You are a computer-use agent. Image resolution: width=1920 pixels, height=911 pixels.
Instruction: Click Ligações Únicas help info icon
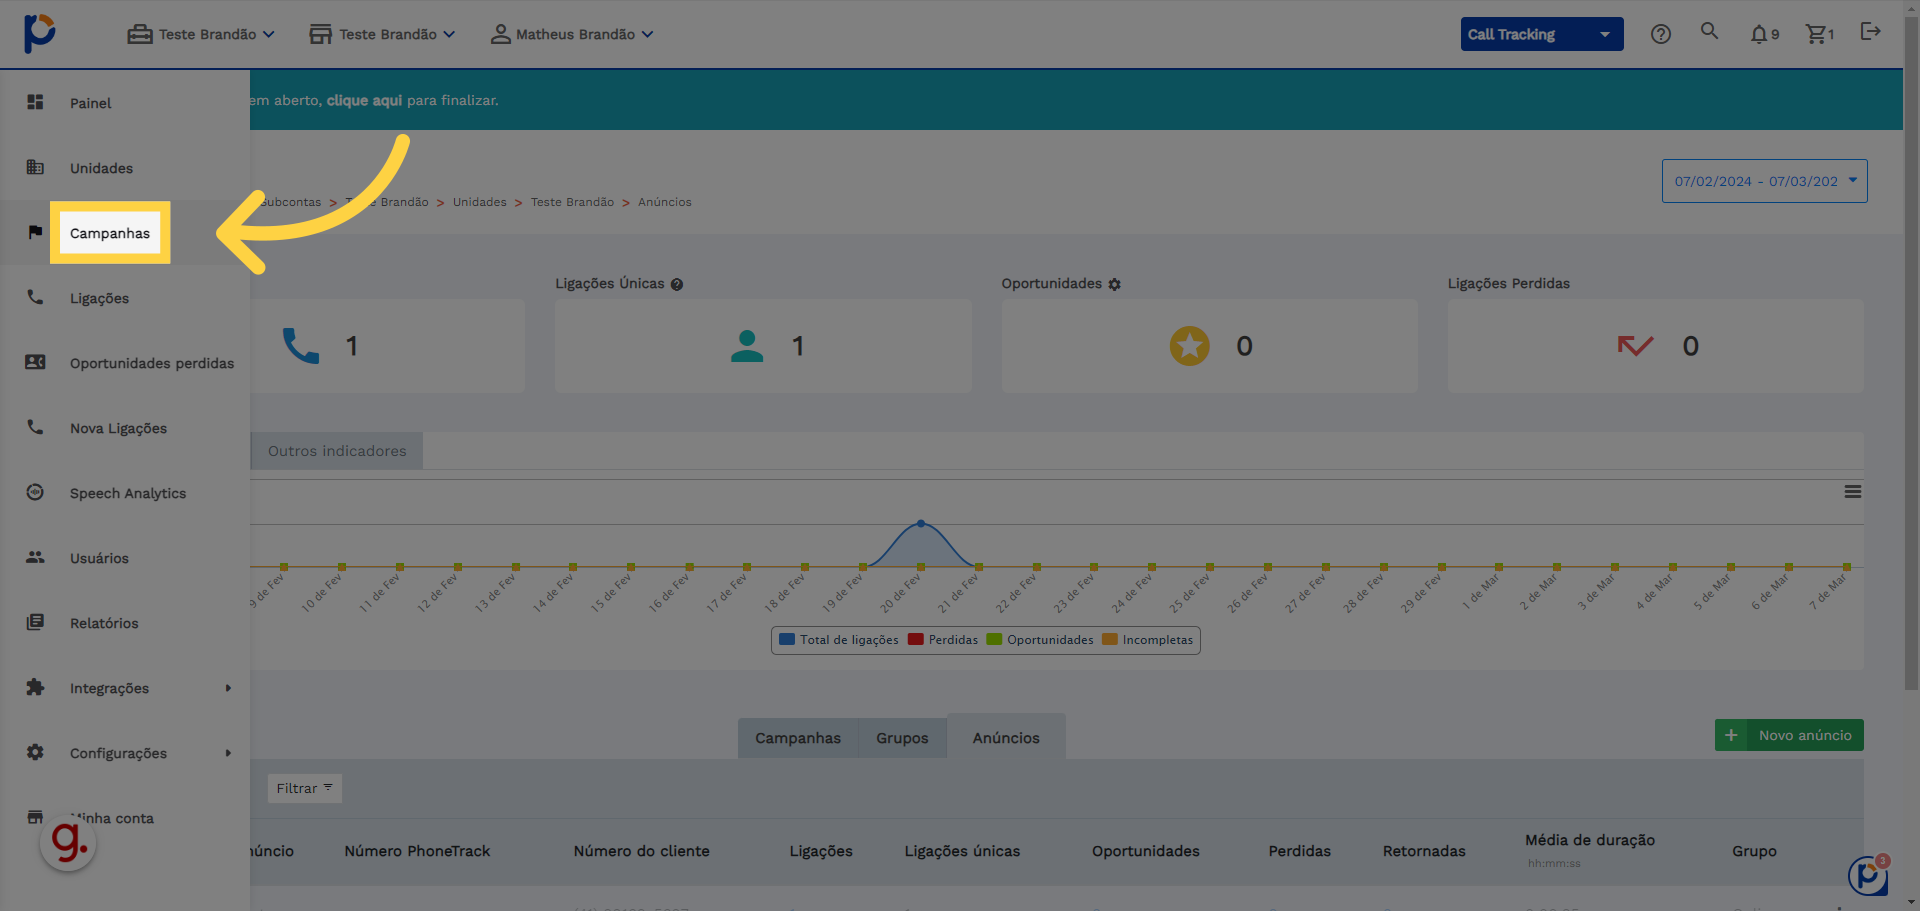[677, 285]
